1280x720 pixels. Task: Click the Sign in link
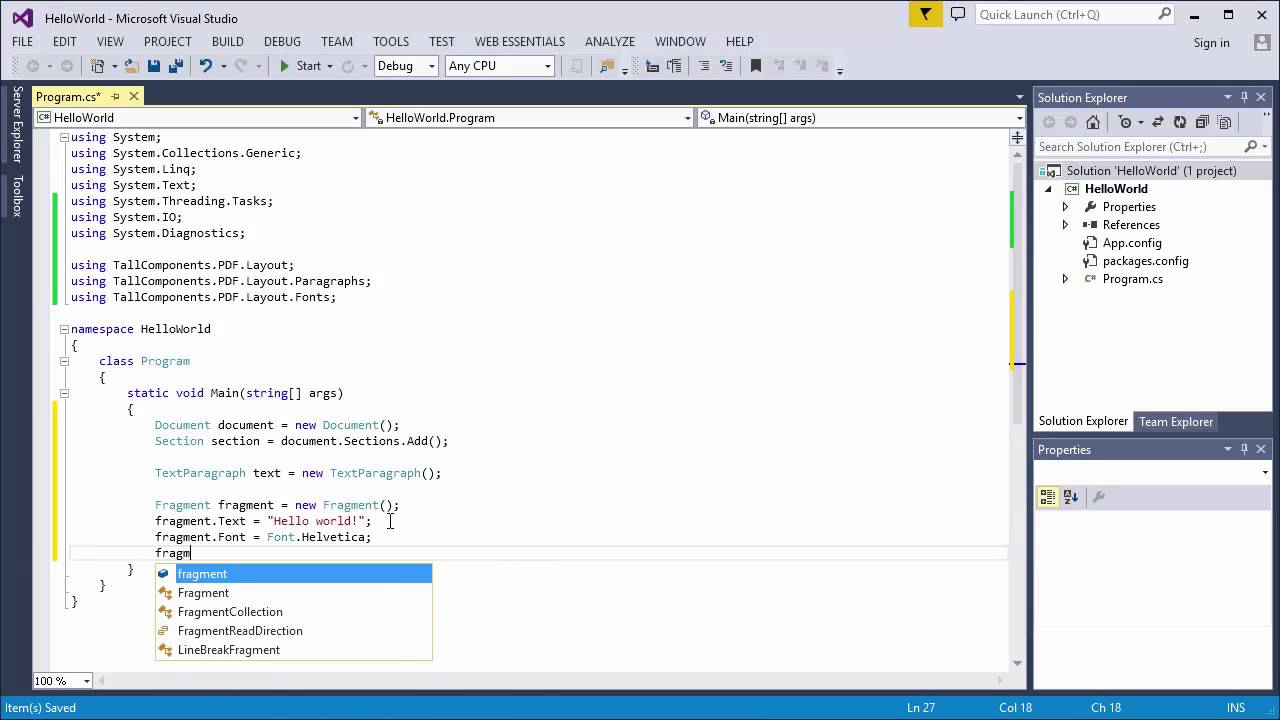click(1211, 43)
